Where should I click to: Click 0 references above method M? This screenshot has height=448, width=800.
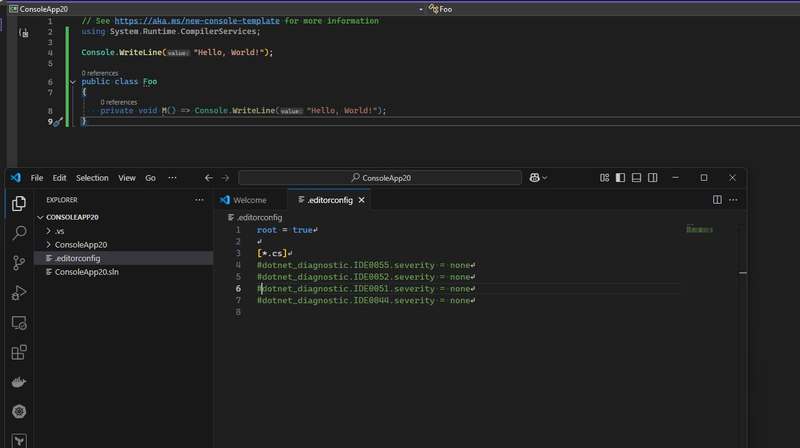point(119,102)
